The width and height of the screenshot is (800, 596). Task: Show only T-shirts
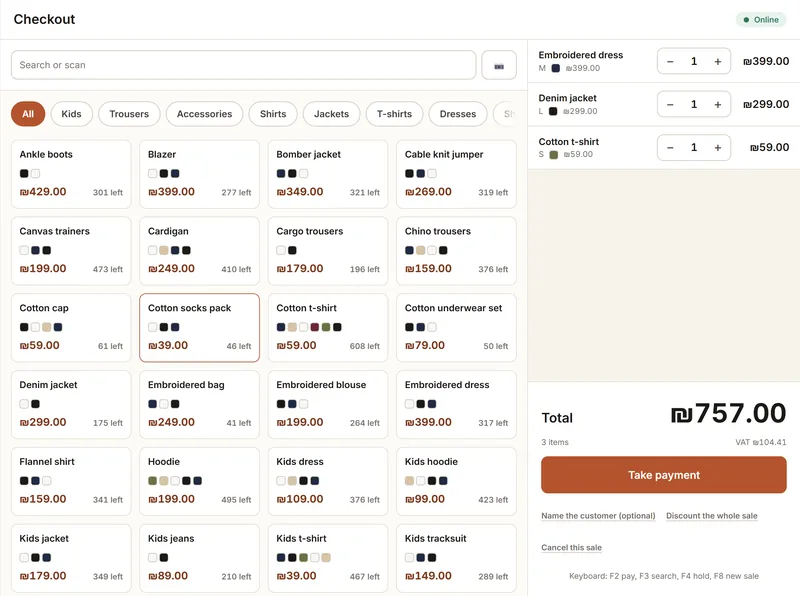click(x=394, y=114)
